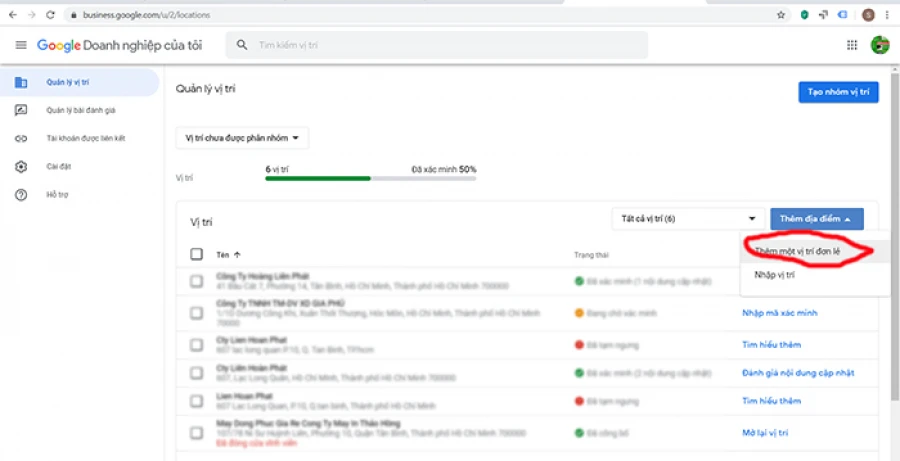The height and width of the screenshot is (461, 900).
Task: Open the Google apps grid
Action: tap(852, 45)
